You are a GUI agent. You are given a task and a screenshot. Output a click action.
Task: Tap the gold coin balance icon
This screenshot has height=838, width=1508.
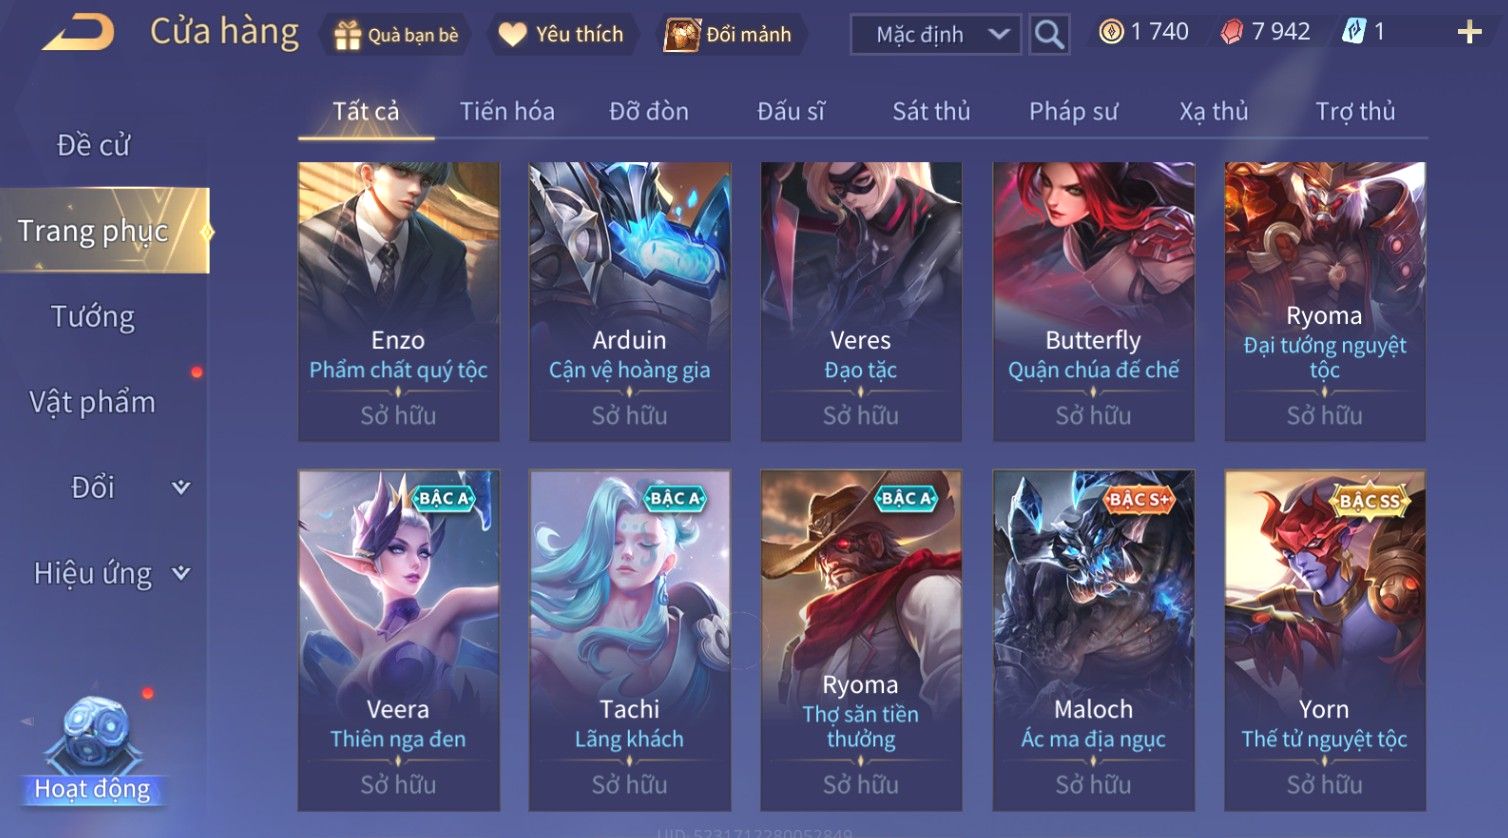coord(1110,33)
